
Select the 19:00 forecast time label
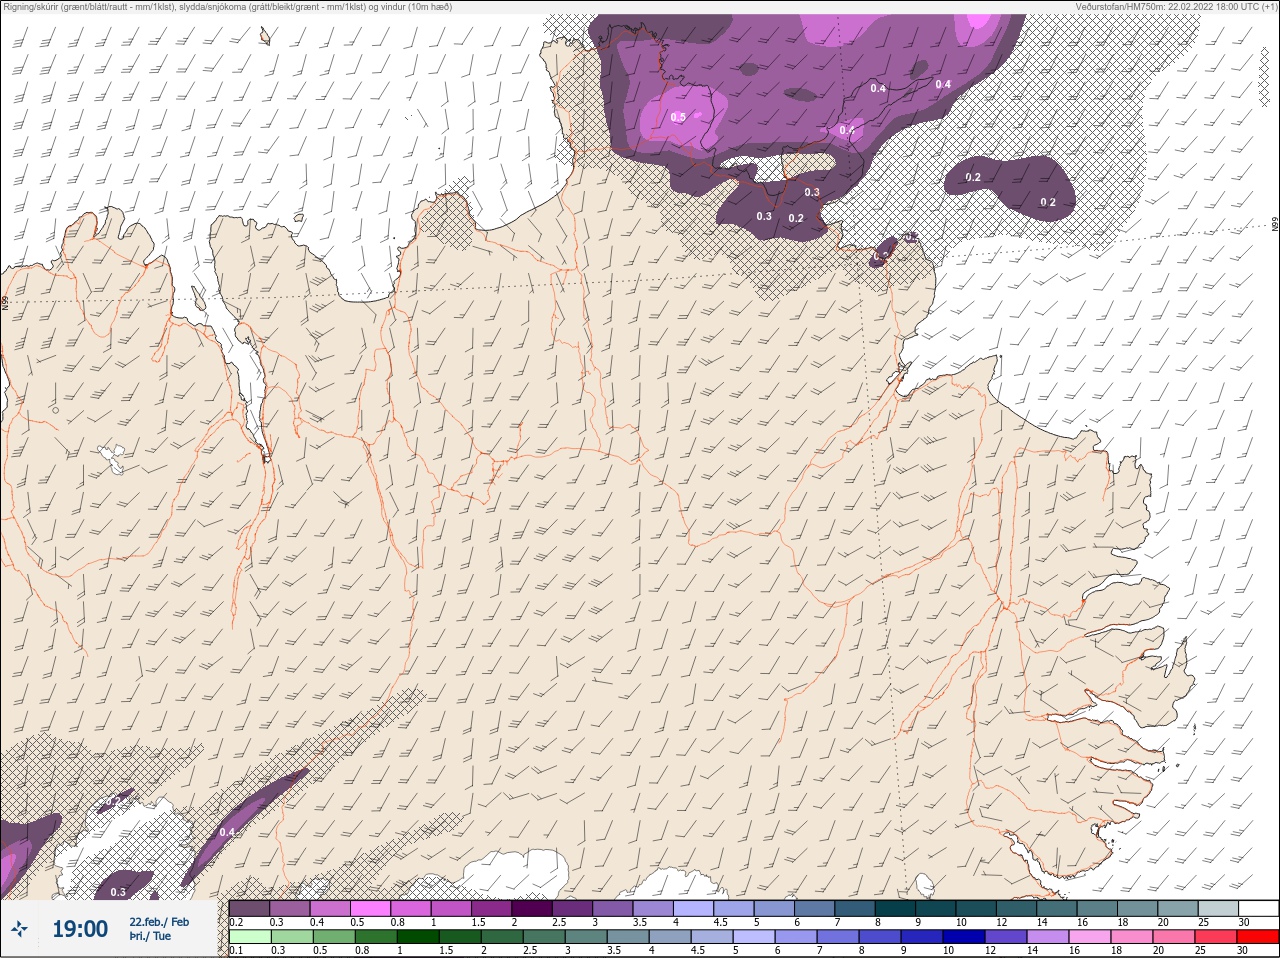pos(80,929)
